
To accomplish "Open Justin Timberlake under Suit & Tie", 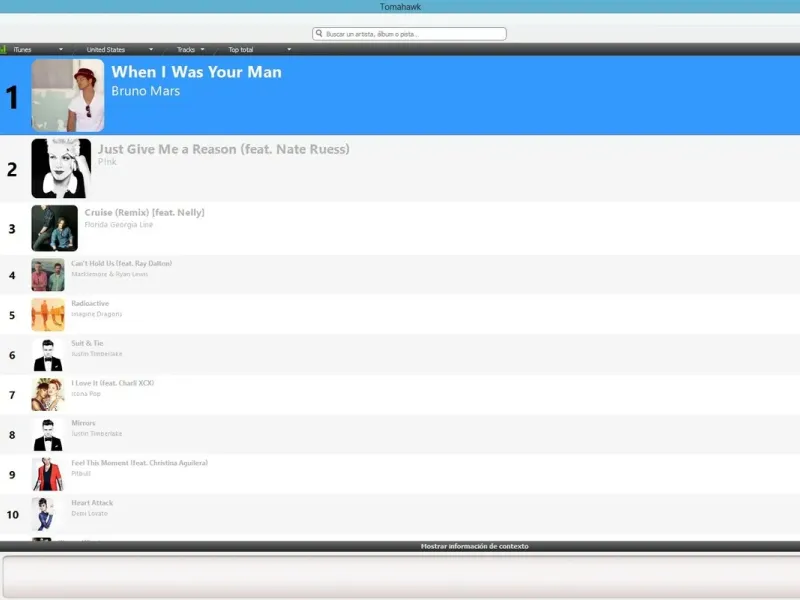I will coord(96,354).
